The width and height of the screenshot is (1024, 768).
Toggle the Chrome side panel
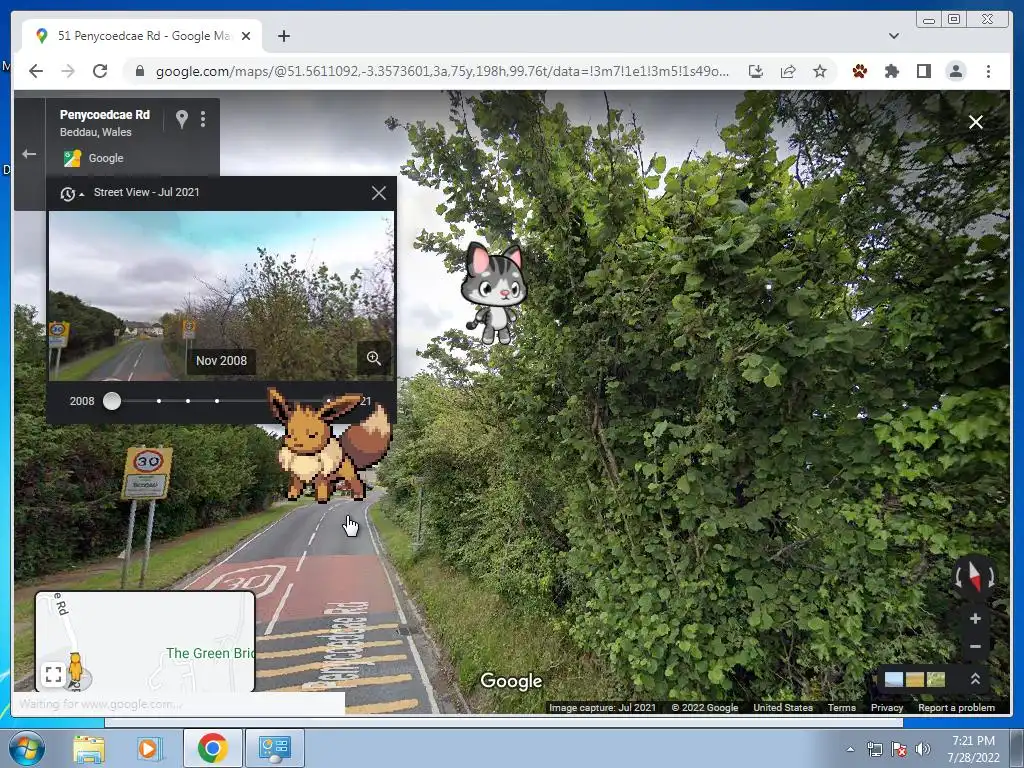pos(923,71)
